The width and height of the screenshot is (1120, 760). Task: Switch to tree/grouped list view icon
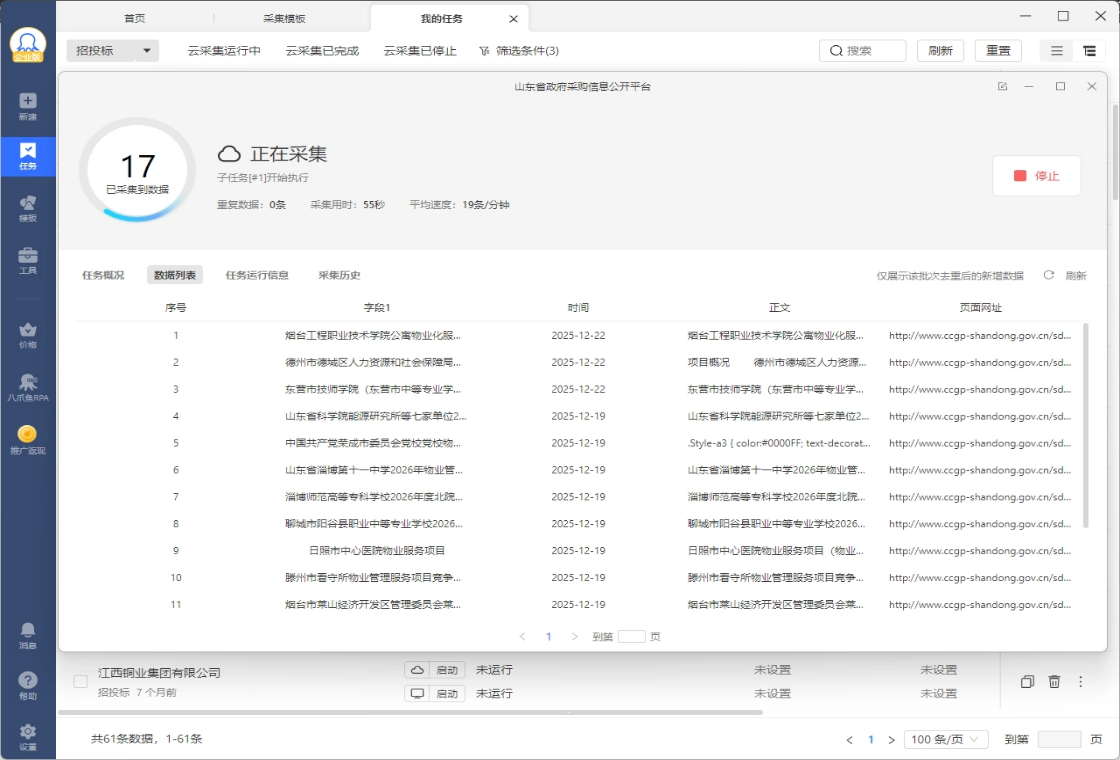pyautogui.click(x=1089, y=51)
